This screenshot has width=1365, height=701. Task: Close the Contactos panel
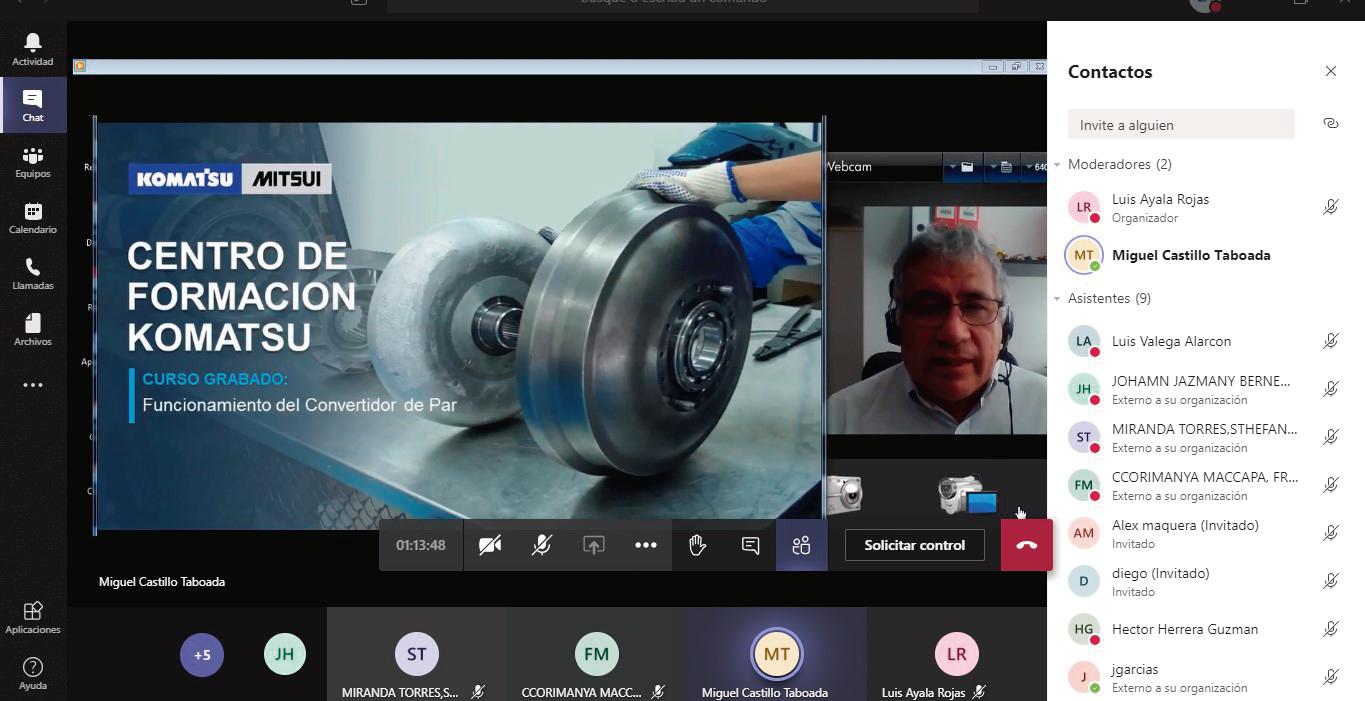tap(1331, 71)
